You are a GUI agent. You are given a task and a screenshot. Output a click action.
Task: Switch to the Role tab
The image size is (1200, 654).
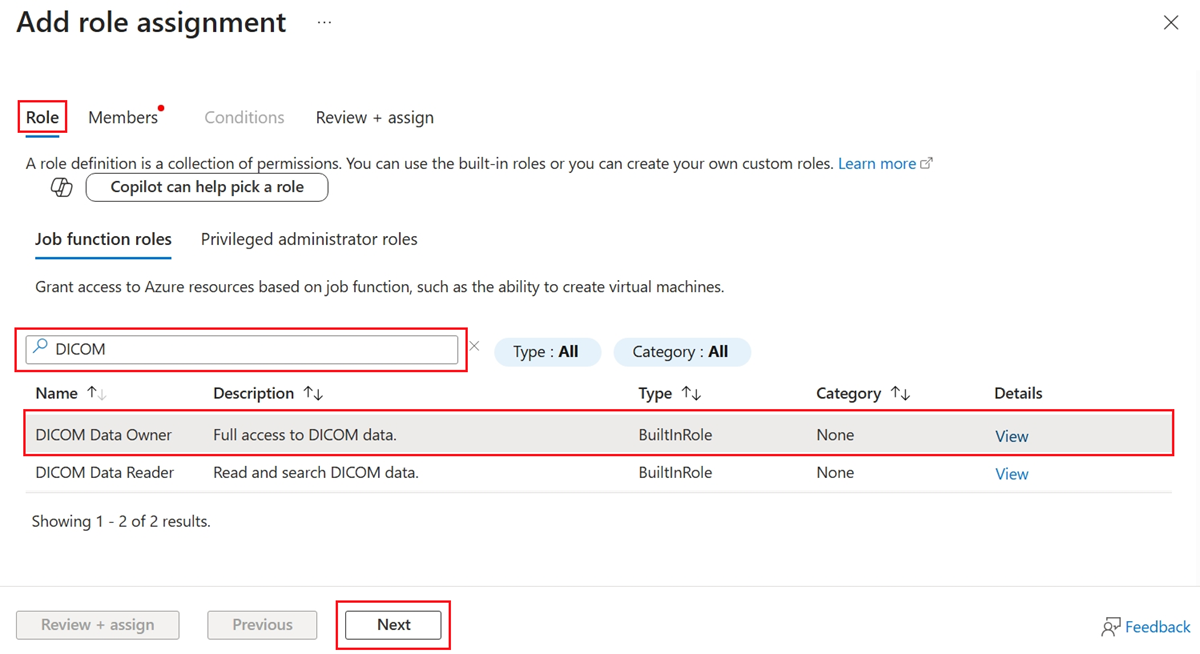pos(42,117)
